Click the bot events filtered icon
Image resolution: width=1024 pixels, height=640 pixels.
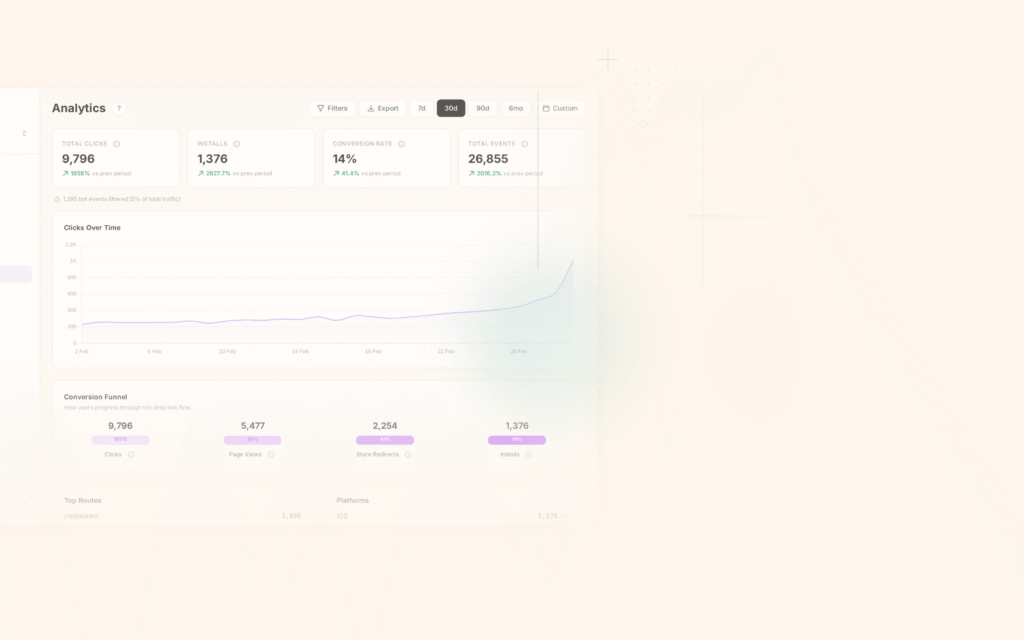tap(57, 198)
